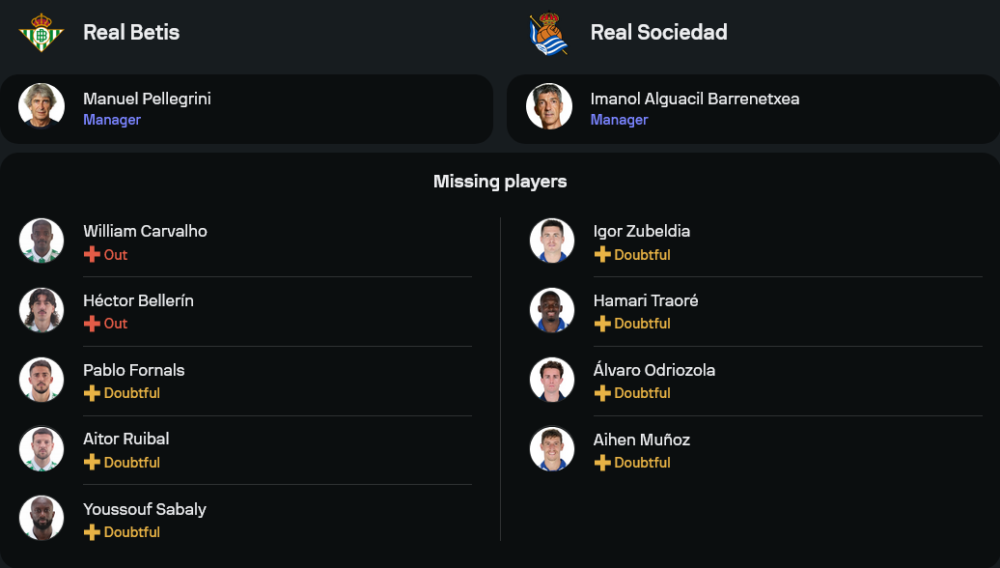Click the Real Sociedad club crest
Screen dimensions: 1000x568
click(x=549, y=33)
